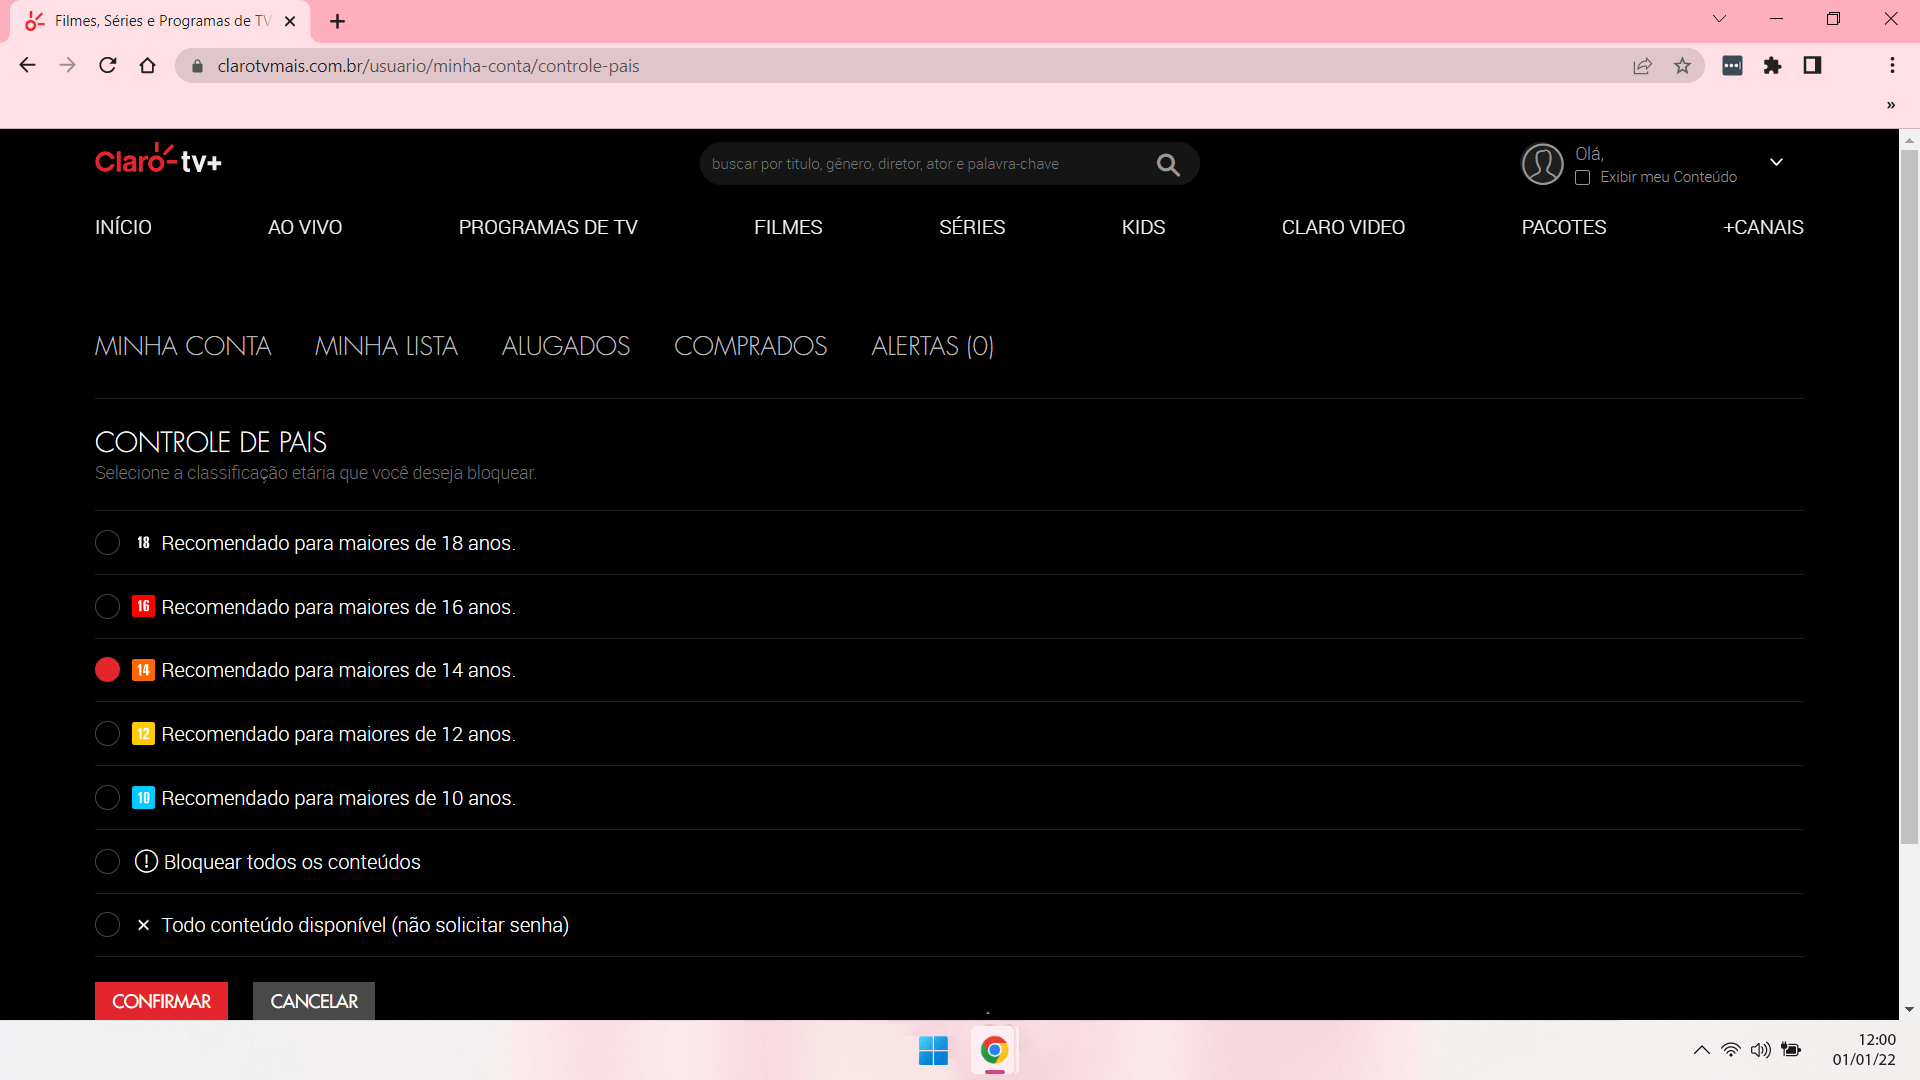Open the AO VIVO section

pos(305,227)
